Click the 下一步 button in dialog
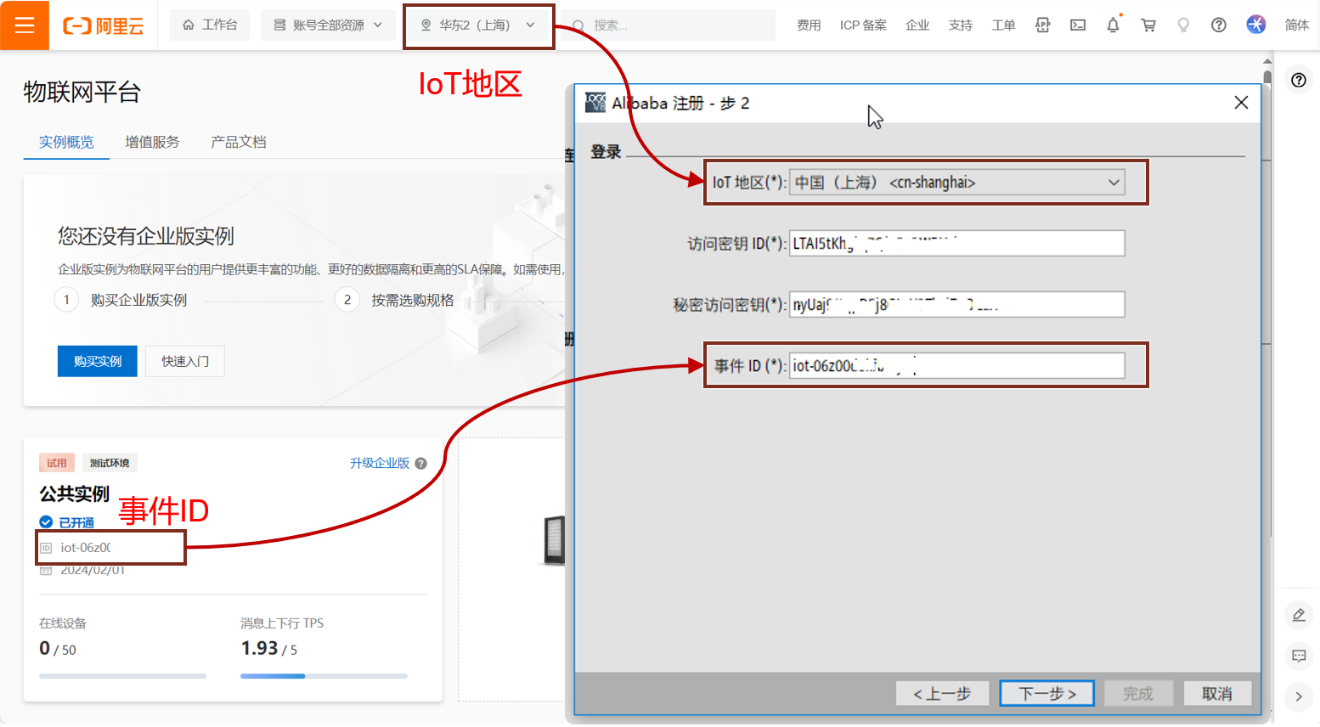This screenshot has height=727, width=1320. point(1047,693)
